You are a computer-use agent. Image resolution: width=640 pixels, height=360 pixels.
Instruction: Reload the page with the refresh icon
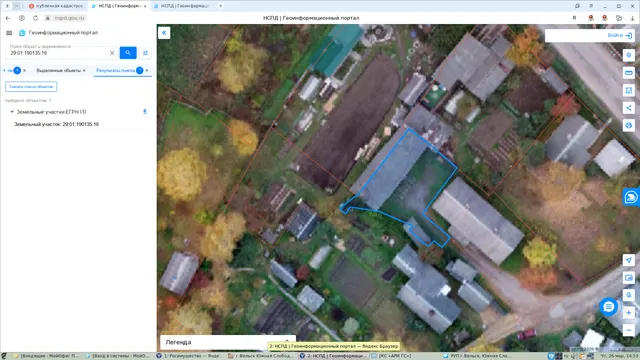[x=36, y=18]
